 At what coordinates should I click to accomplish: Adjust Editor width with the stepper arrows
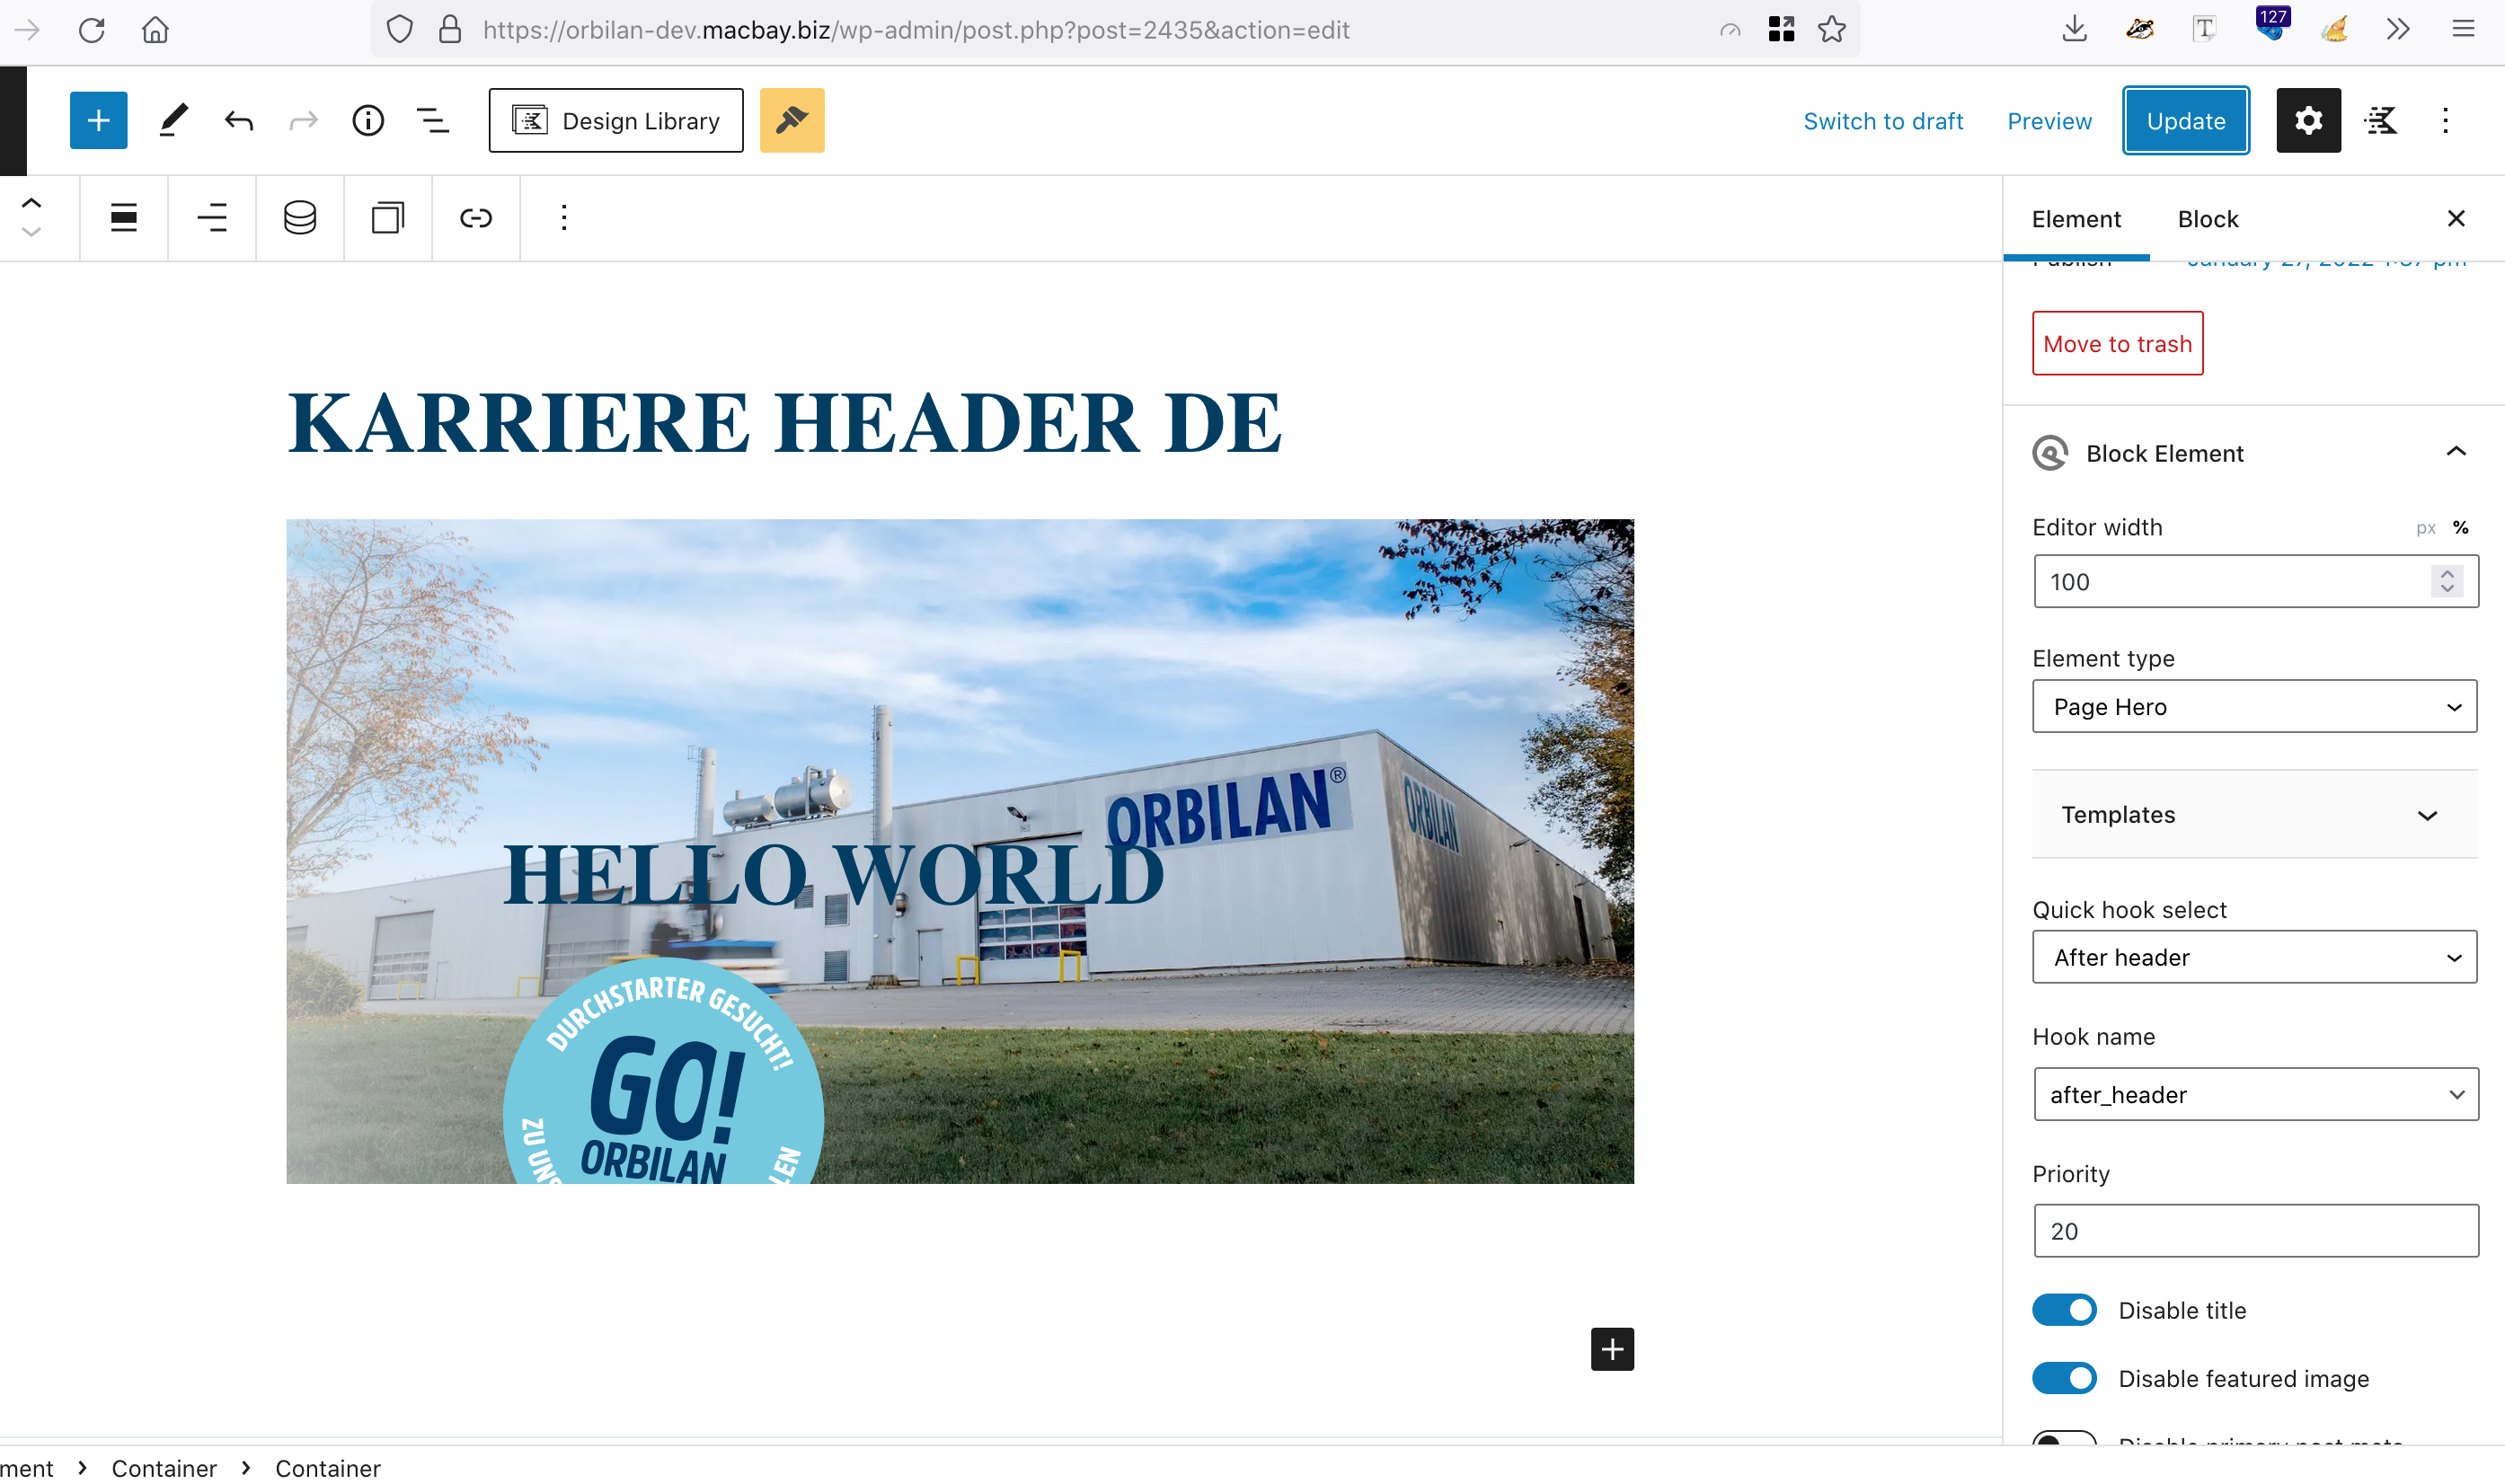[2447, 582]
